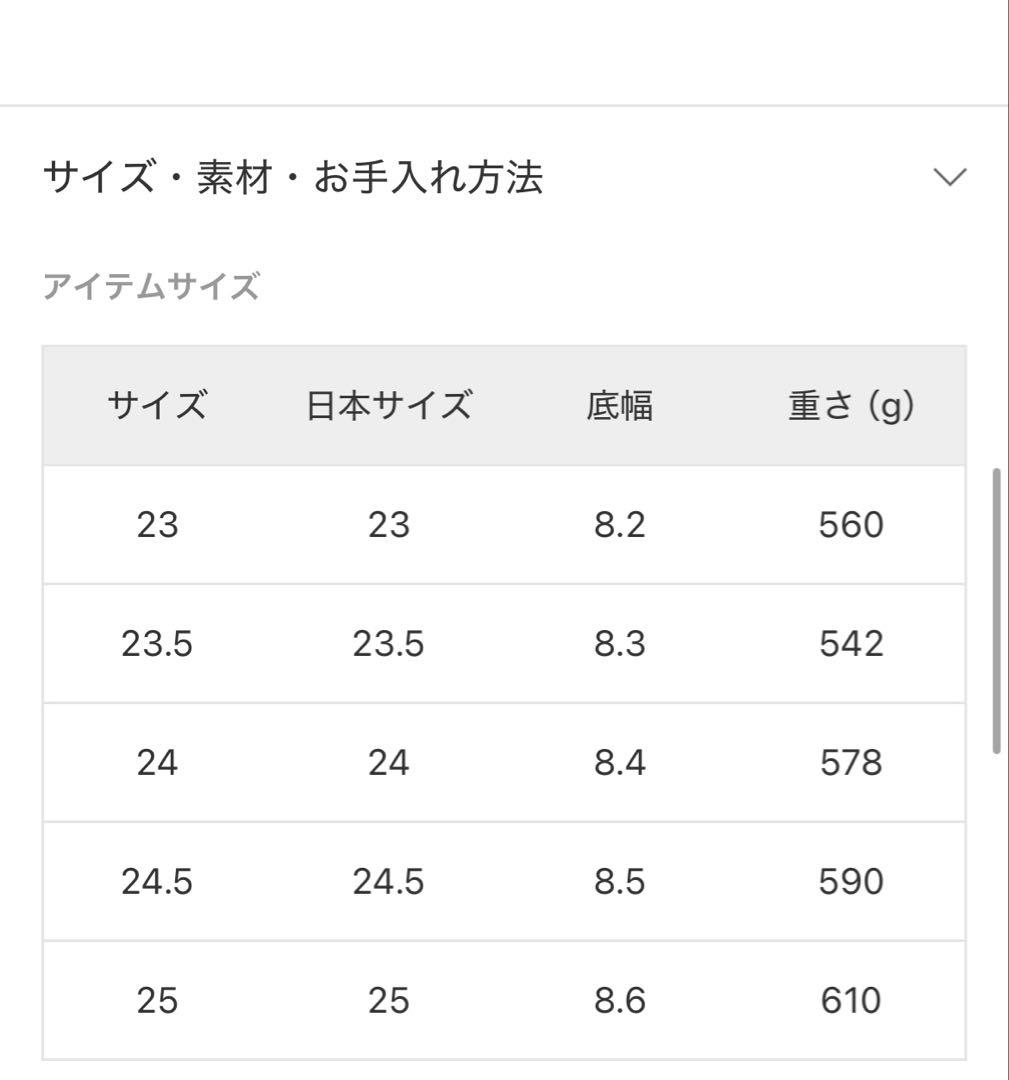Click the chevron next to the section title
The image size is (1009, 1080).
point(948,175)
